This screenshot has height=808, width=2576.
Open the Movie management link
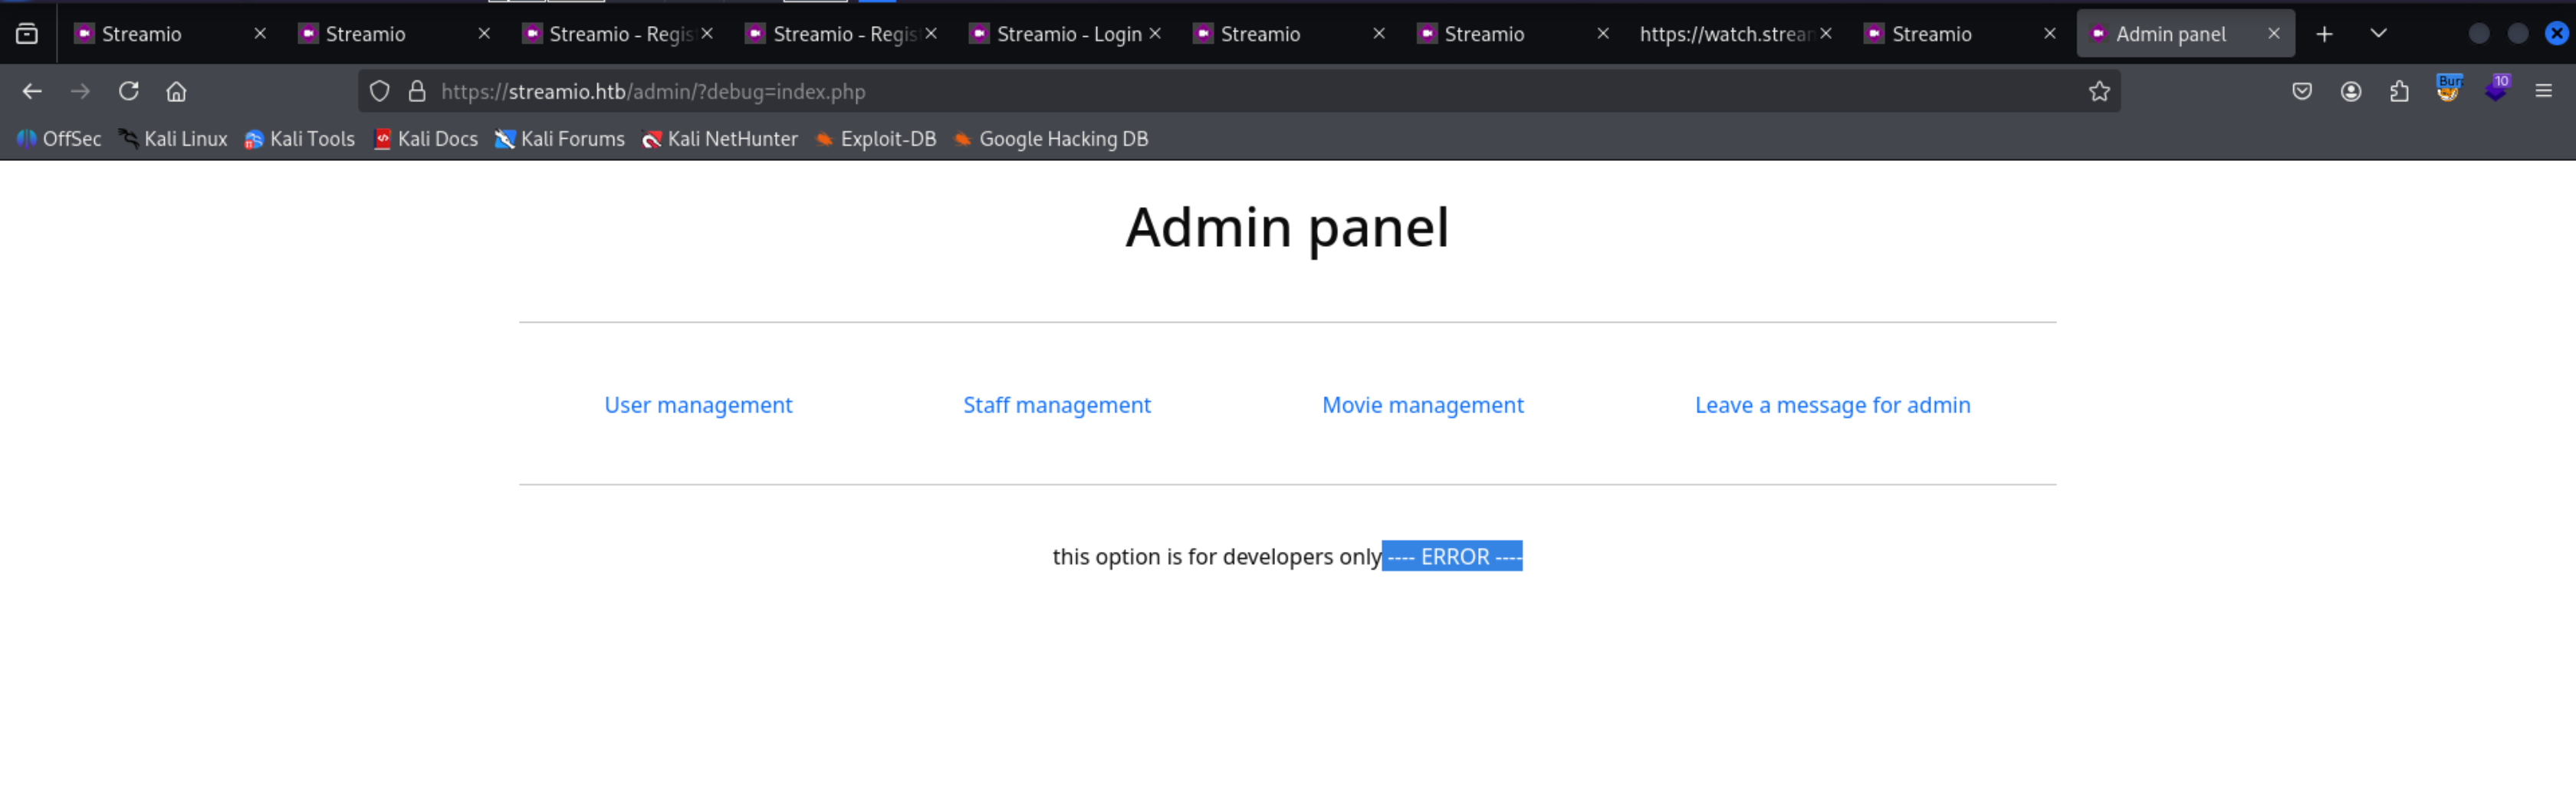pos(1422,405)
